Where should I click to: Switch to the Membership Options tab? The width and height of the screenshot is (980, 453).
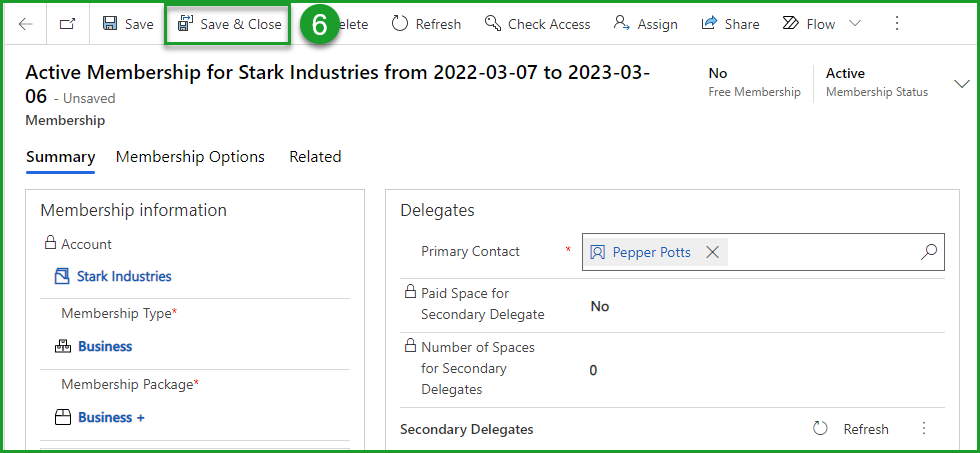tap(190, 157)
